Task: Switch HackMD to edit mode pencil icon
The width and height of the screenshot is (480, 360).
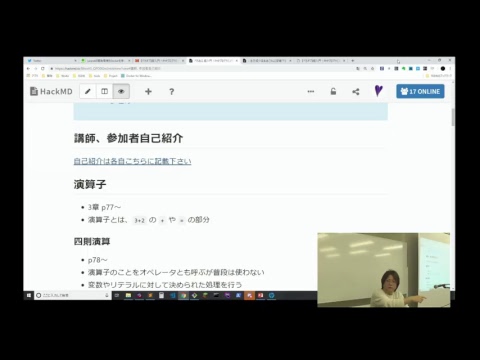Action: pos(88,91)
